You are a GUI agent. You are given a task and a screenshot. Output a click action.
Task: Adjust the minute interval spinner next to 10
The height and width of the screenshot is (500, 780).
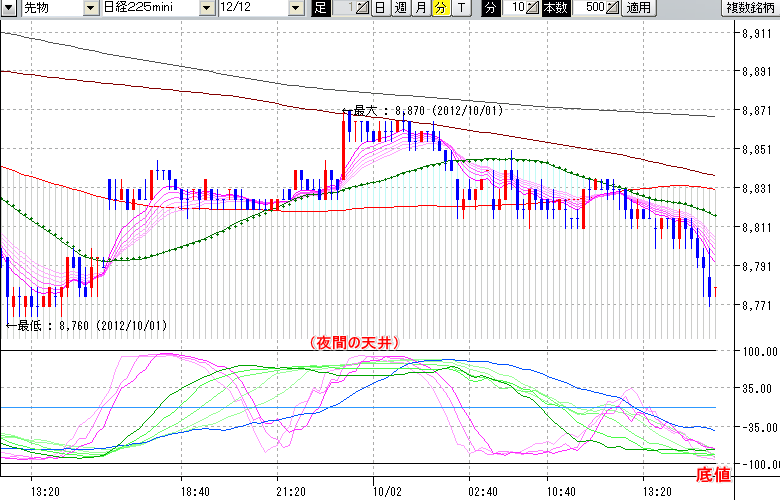tap(532, 8)
